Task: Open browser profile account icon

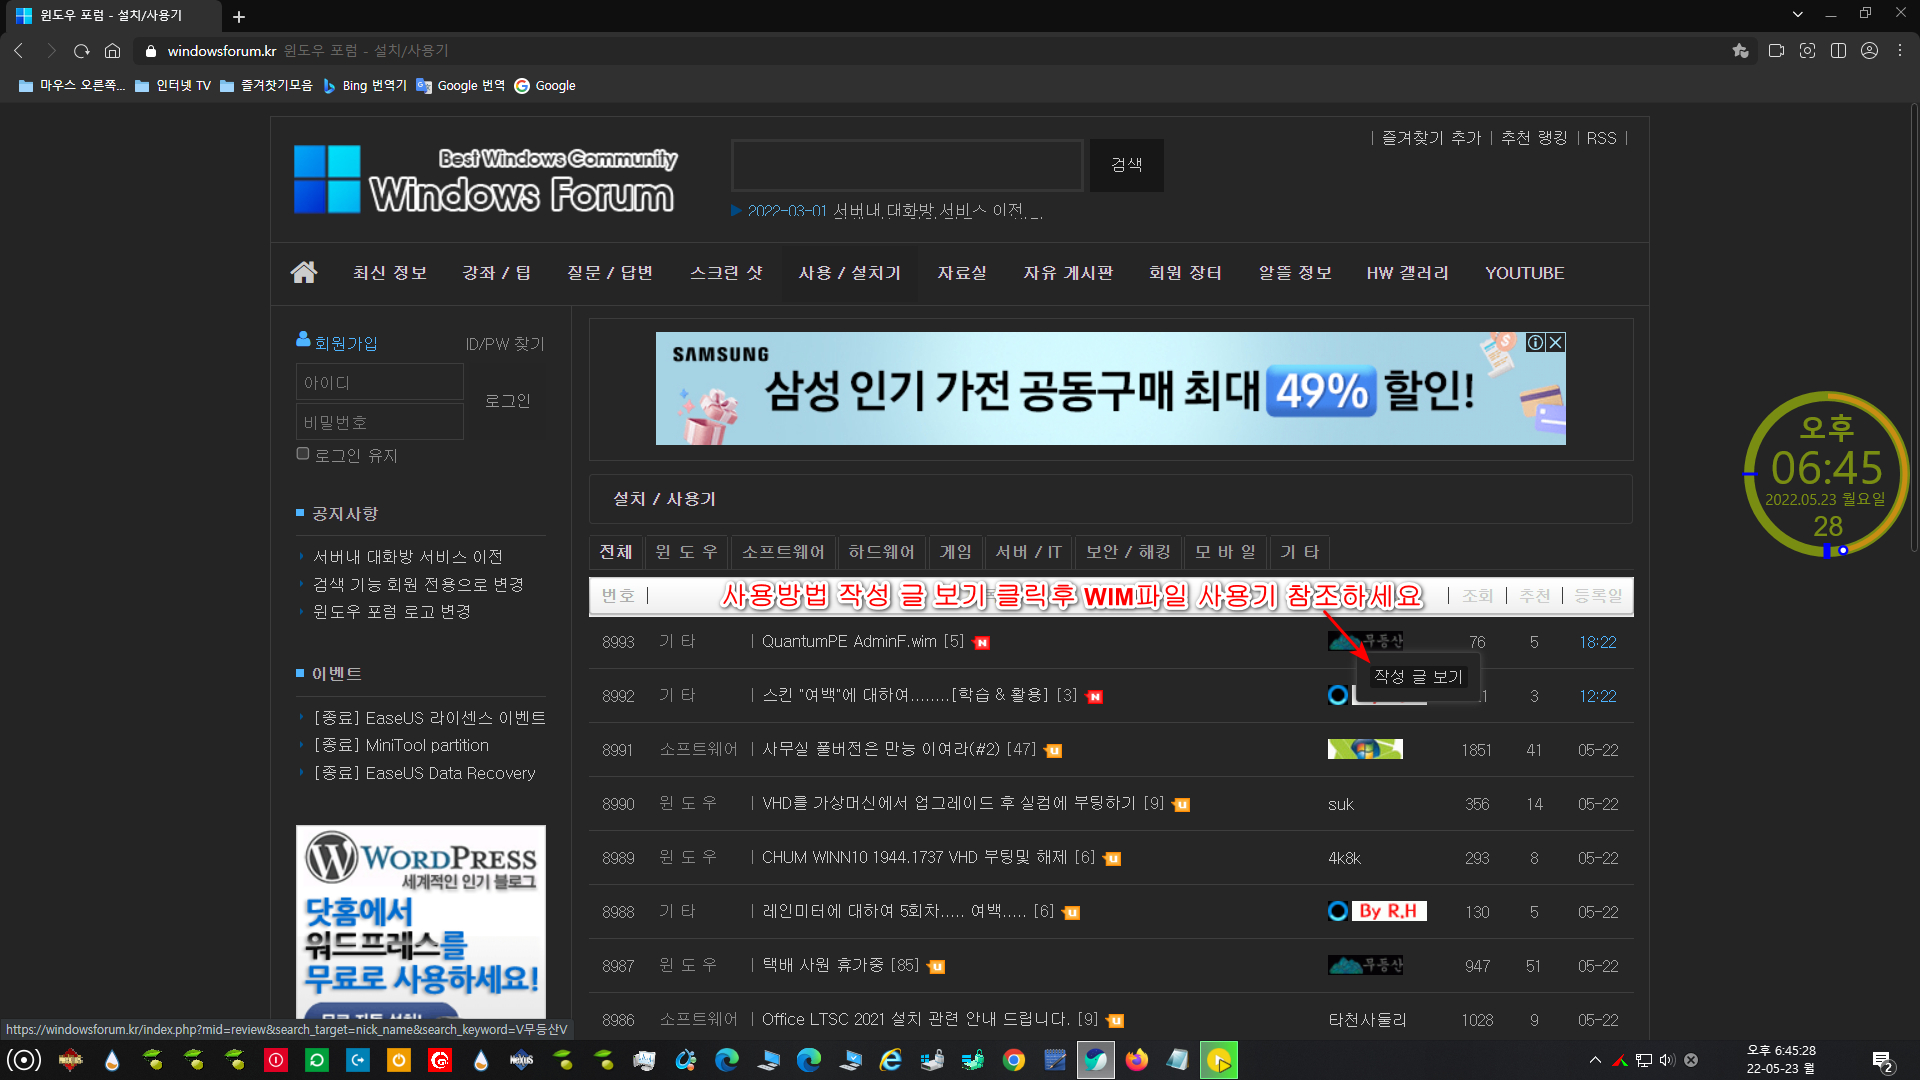Action: (1869, 51)
